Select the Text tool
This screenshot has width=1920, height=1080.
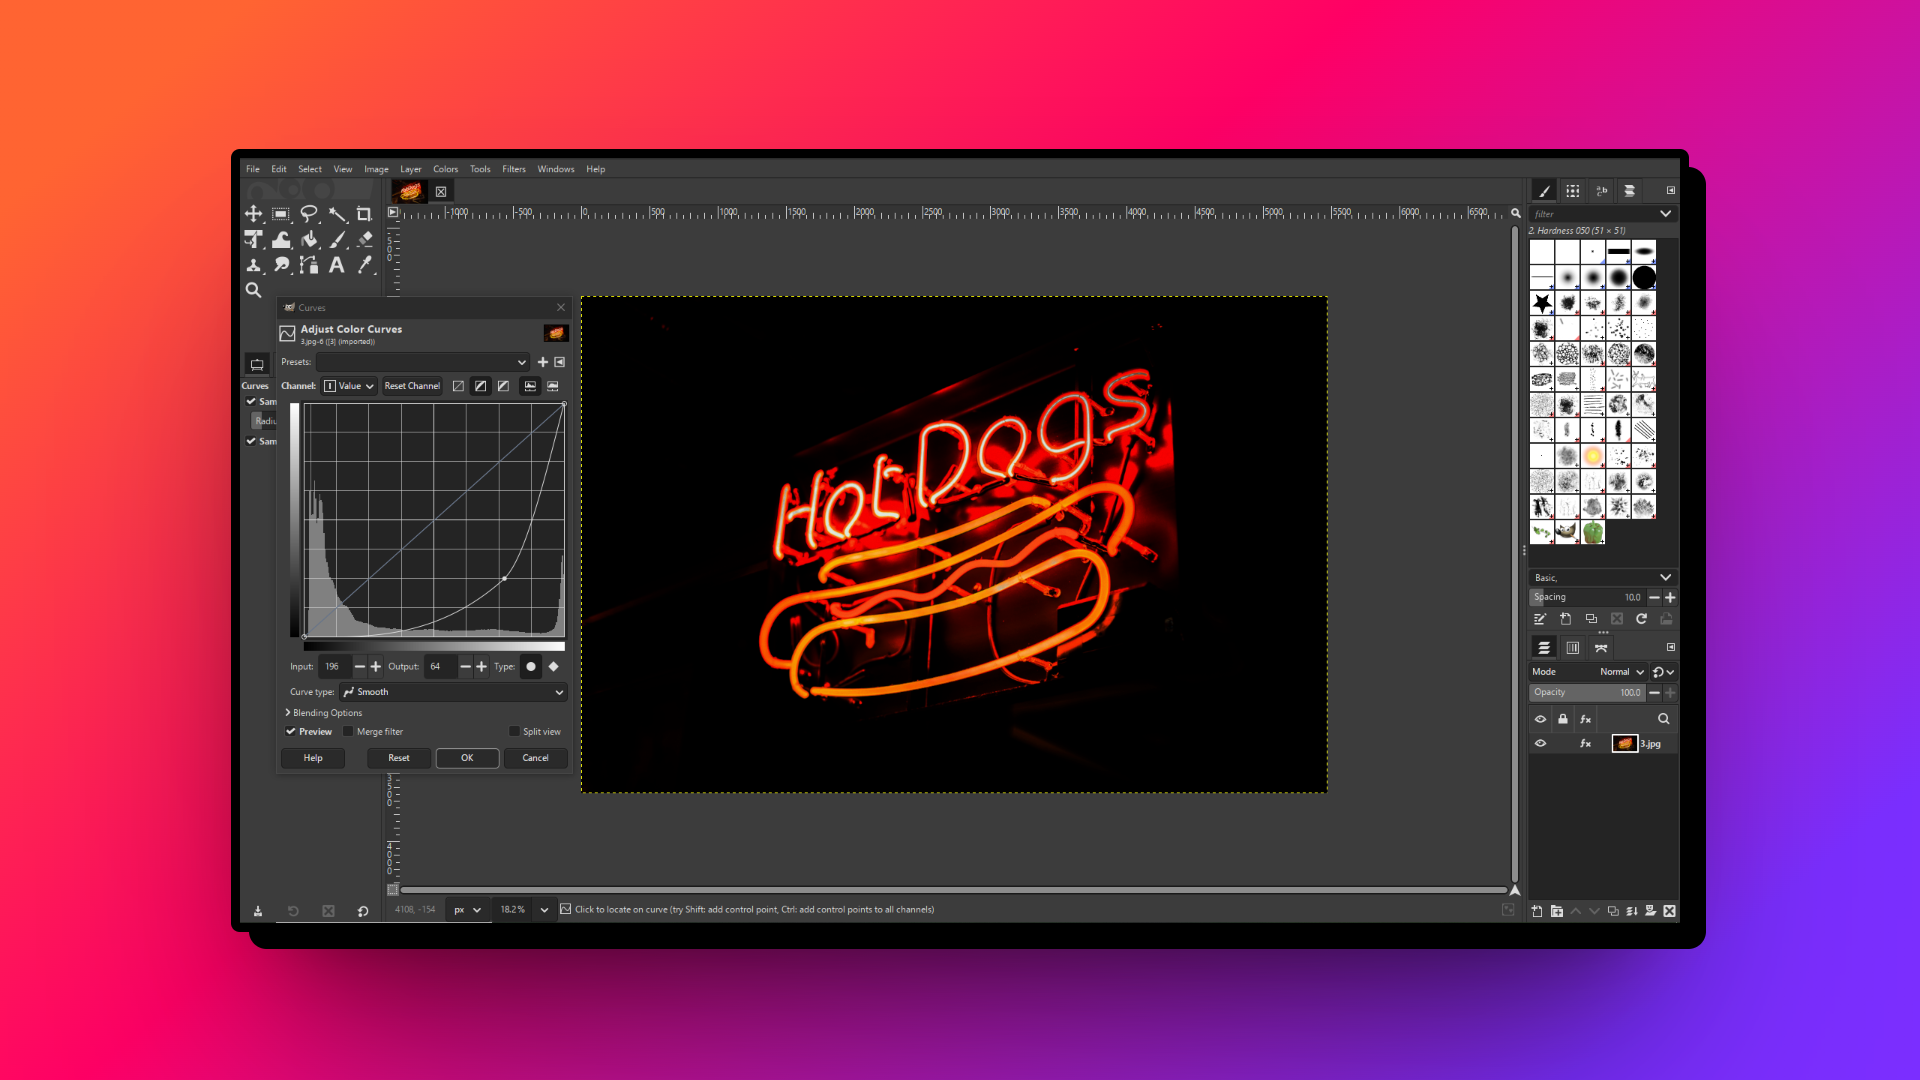point(337,265)
